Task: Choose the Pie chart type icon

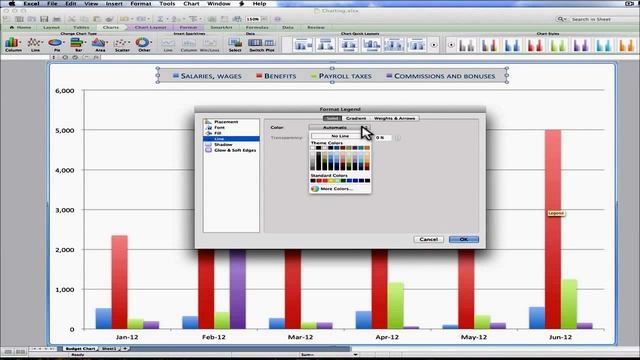Action: (55, 42)
